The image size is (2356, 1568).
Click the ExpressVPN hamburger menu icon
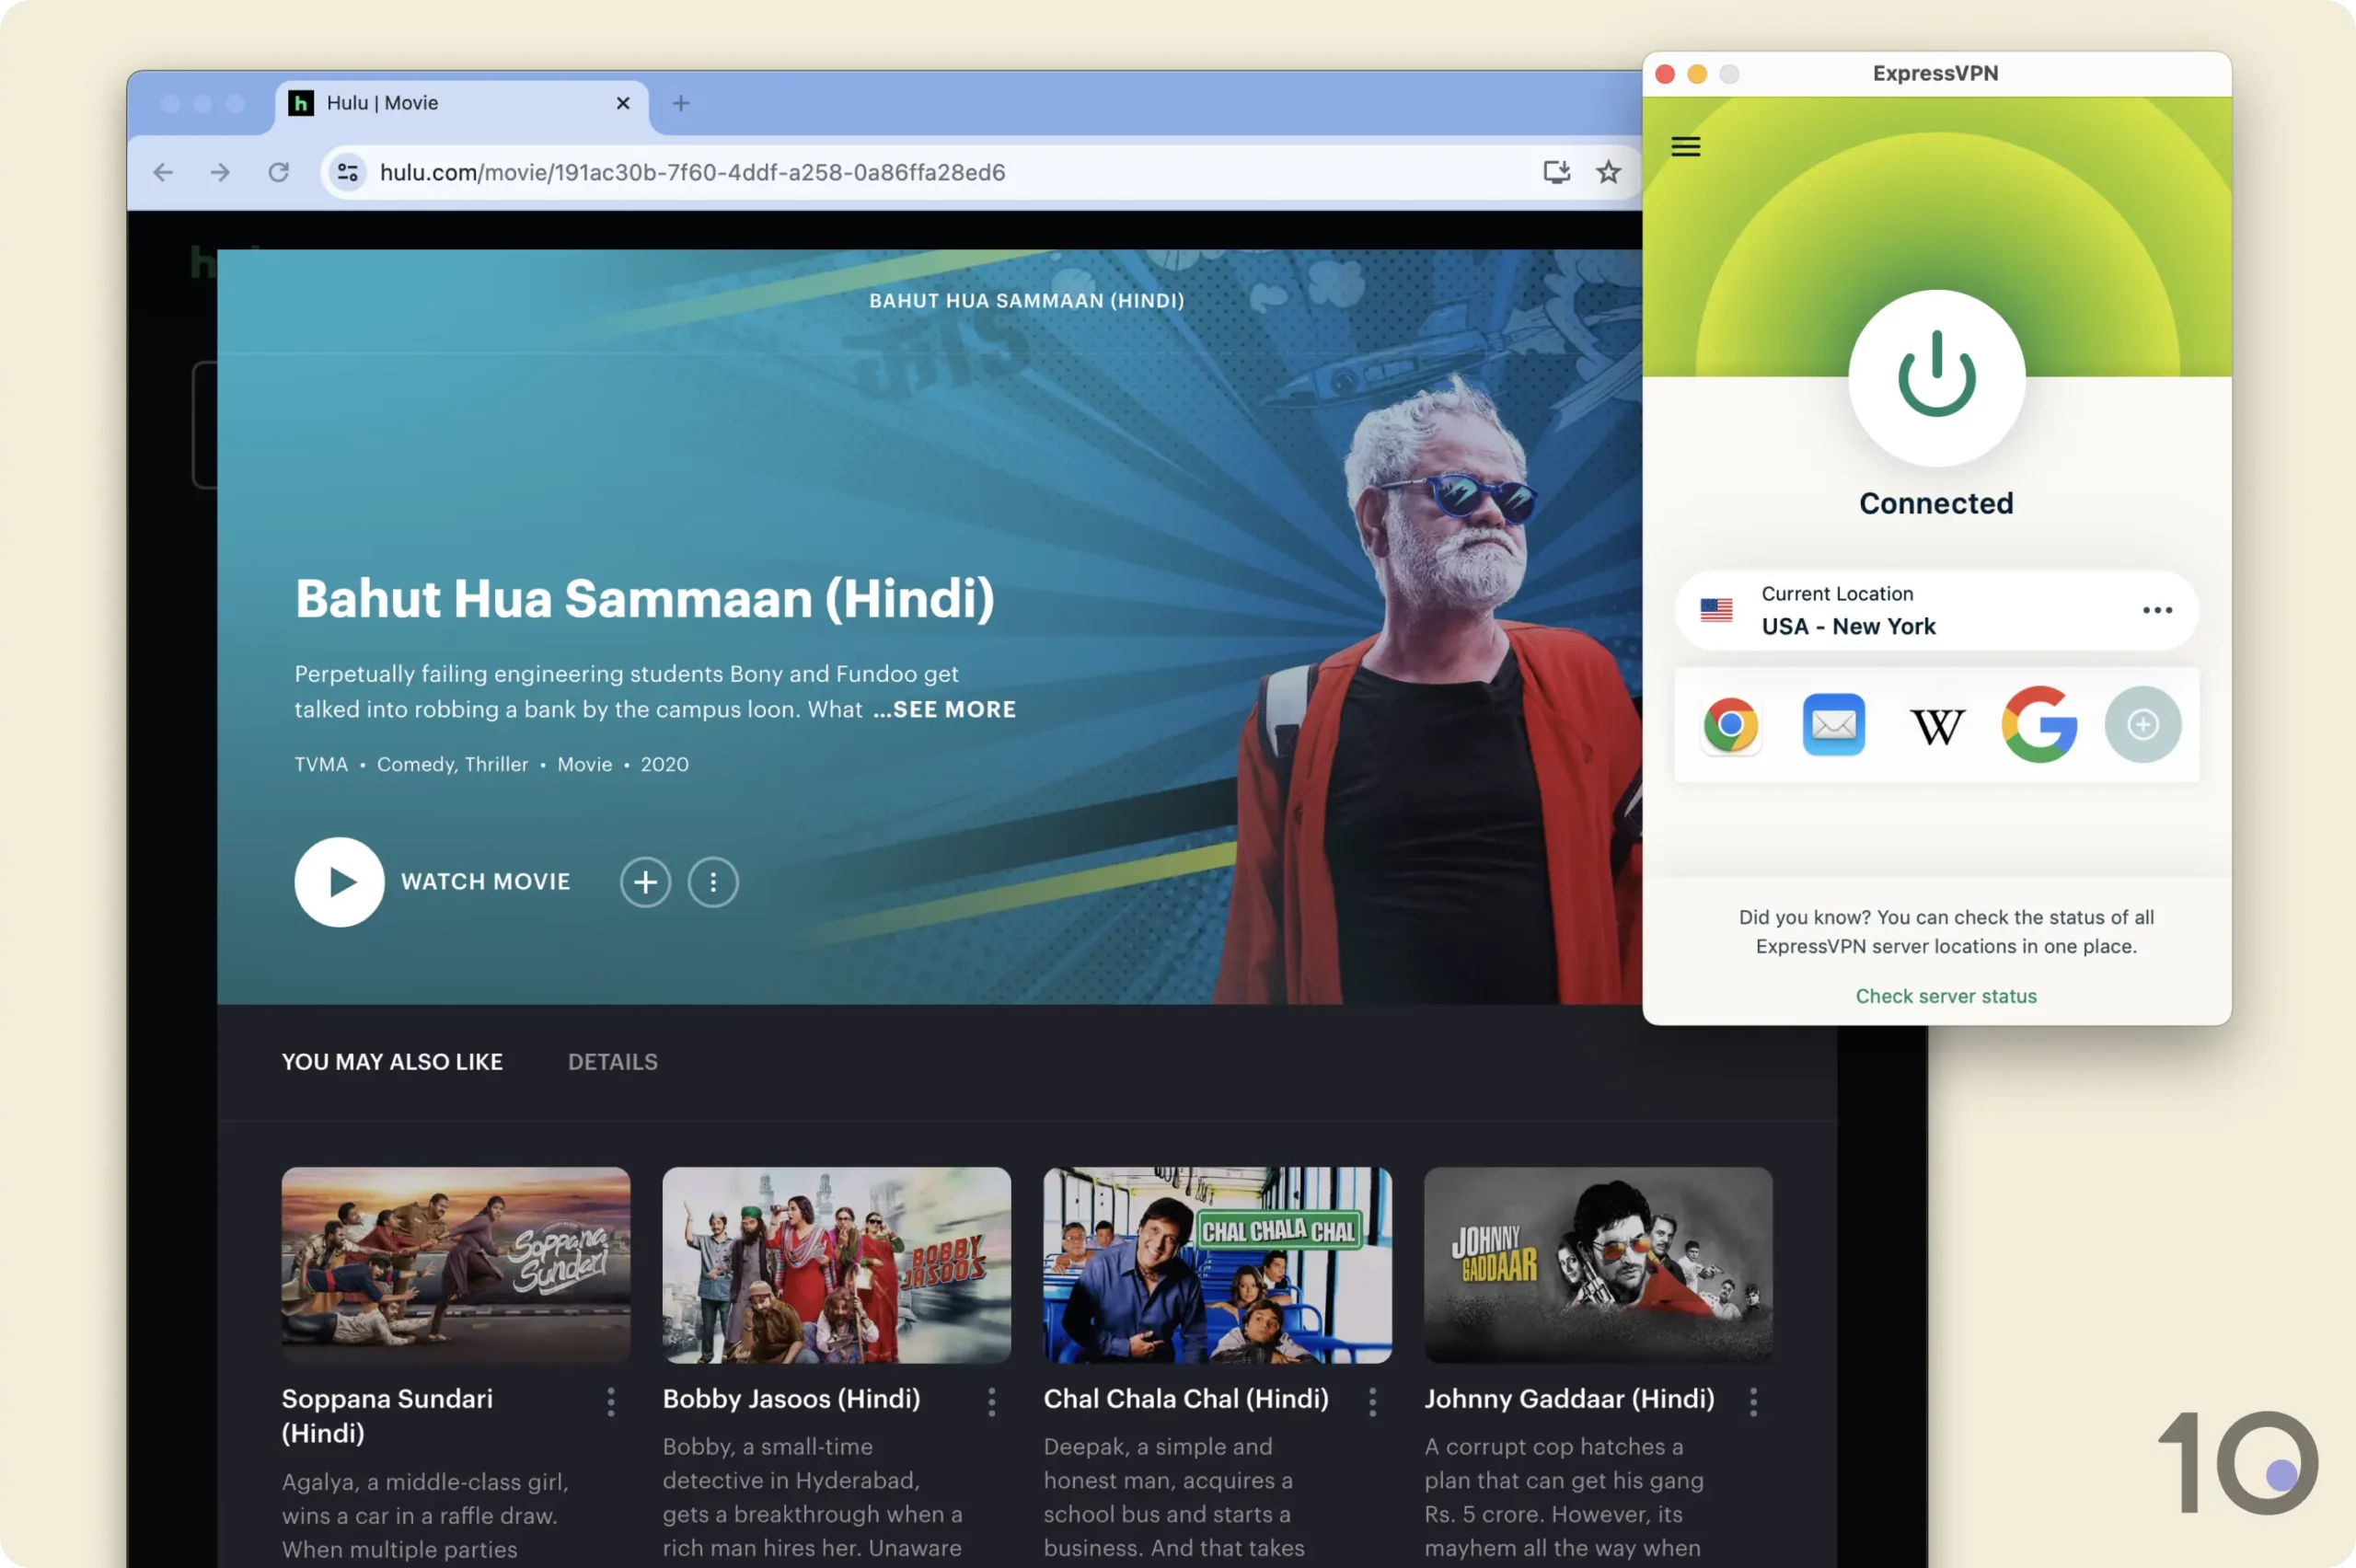[x=1684, y=145]
